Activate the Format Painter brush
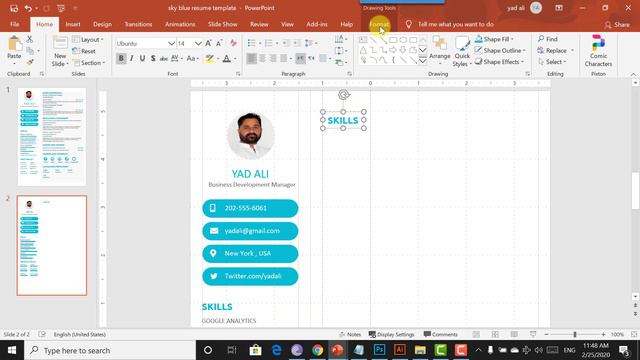Screen dimensions: 640x360 [30, 62]
